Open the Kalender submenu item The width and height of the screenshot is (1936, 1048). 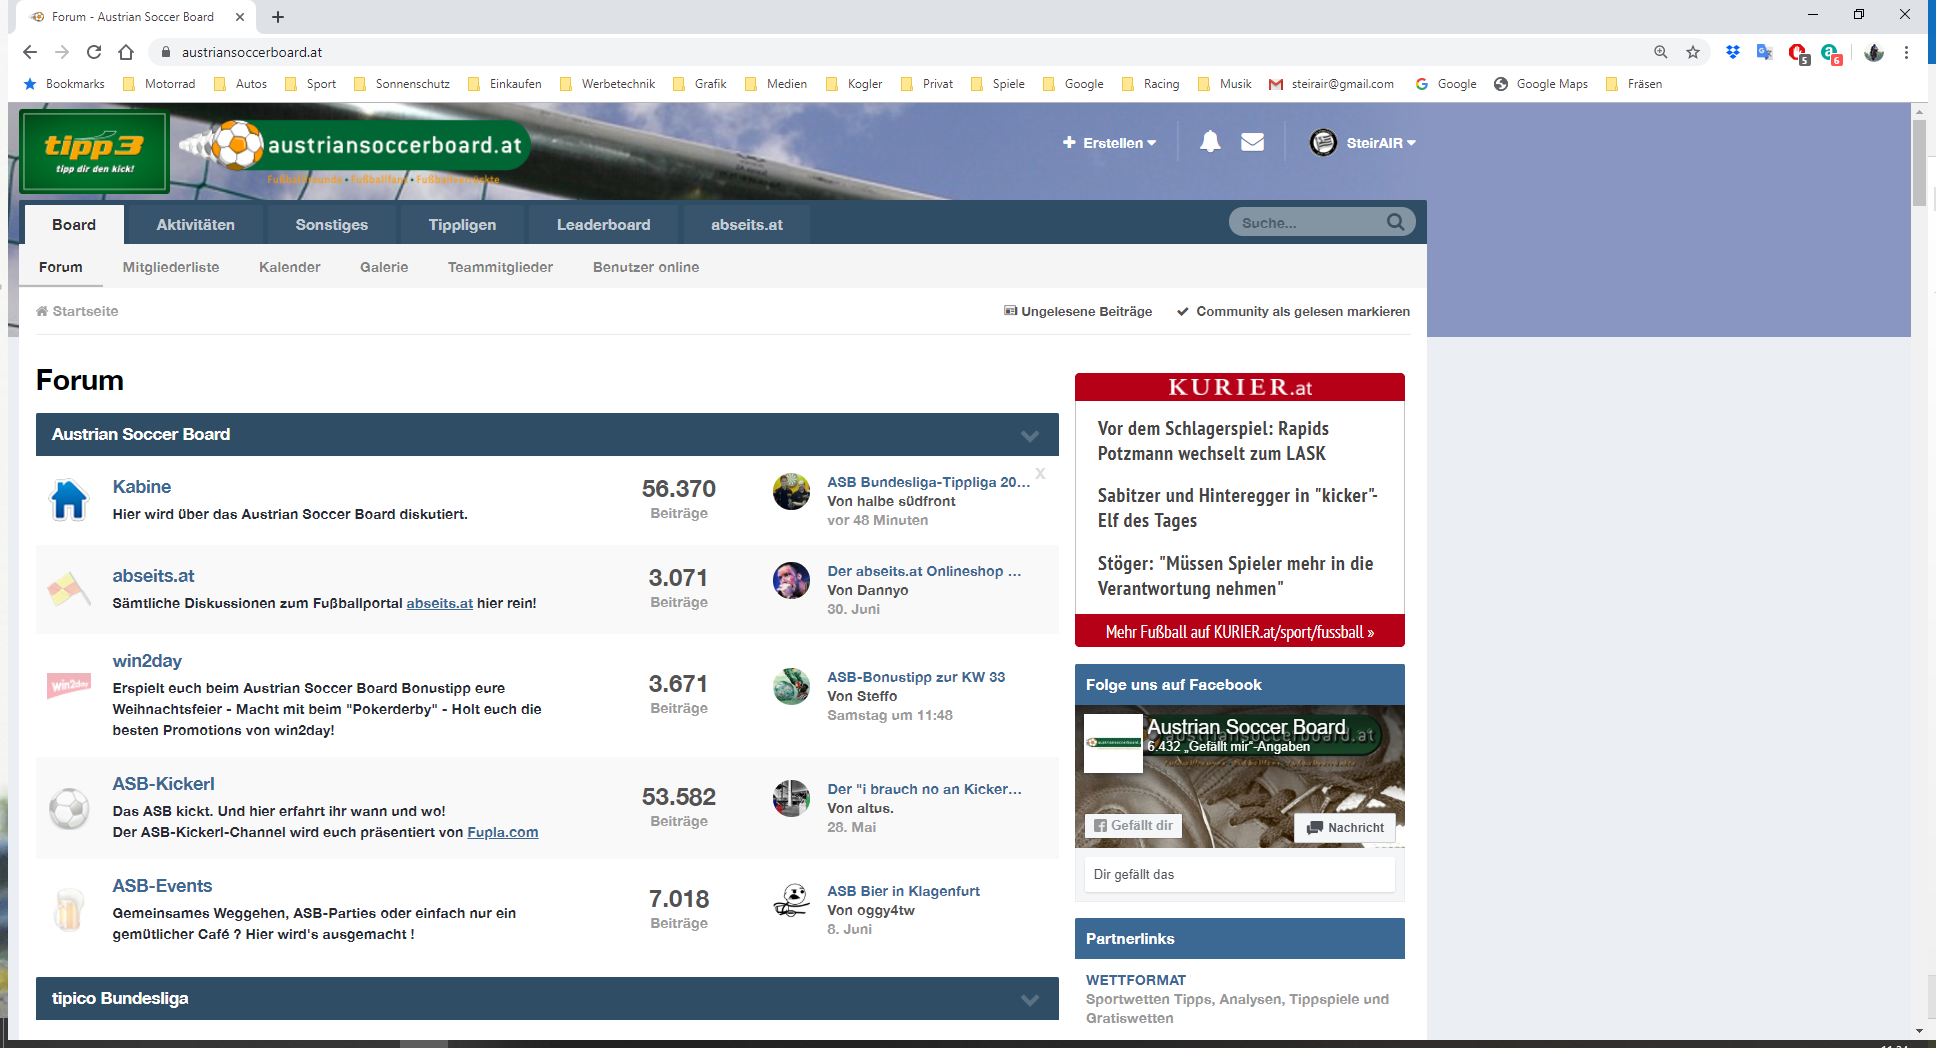click(290, 267)
